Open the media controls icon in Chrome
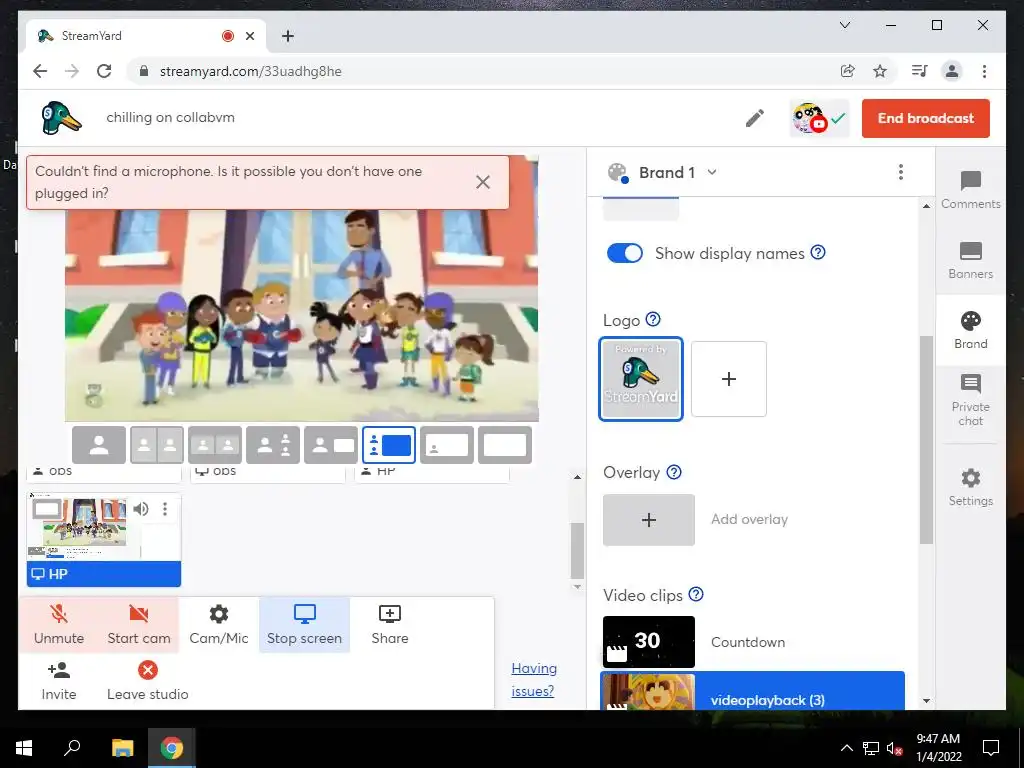 click(x=920, y=71)
